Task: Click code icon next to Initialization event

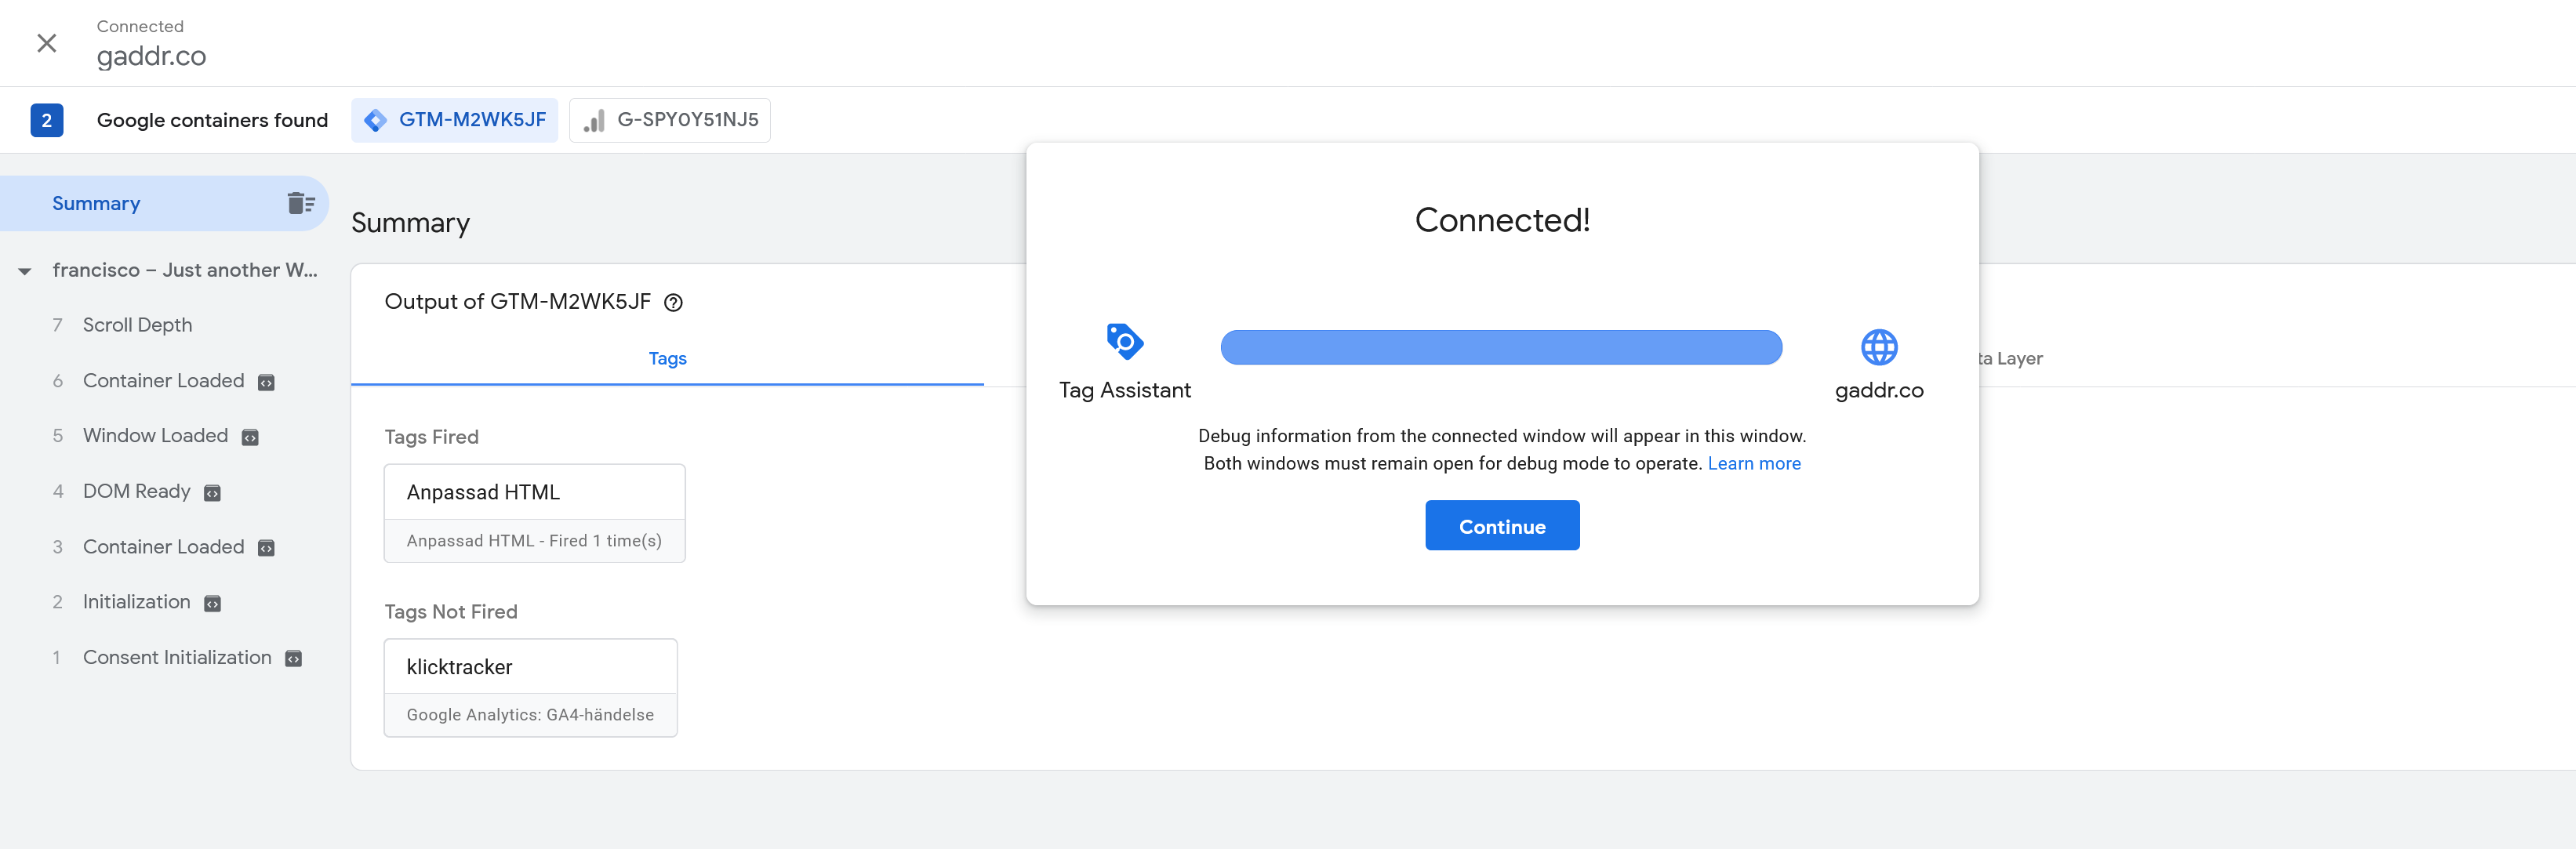Action: point(212,604)
